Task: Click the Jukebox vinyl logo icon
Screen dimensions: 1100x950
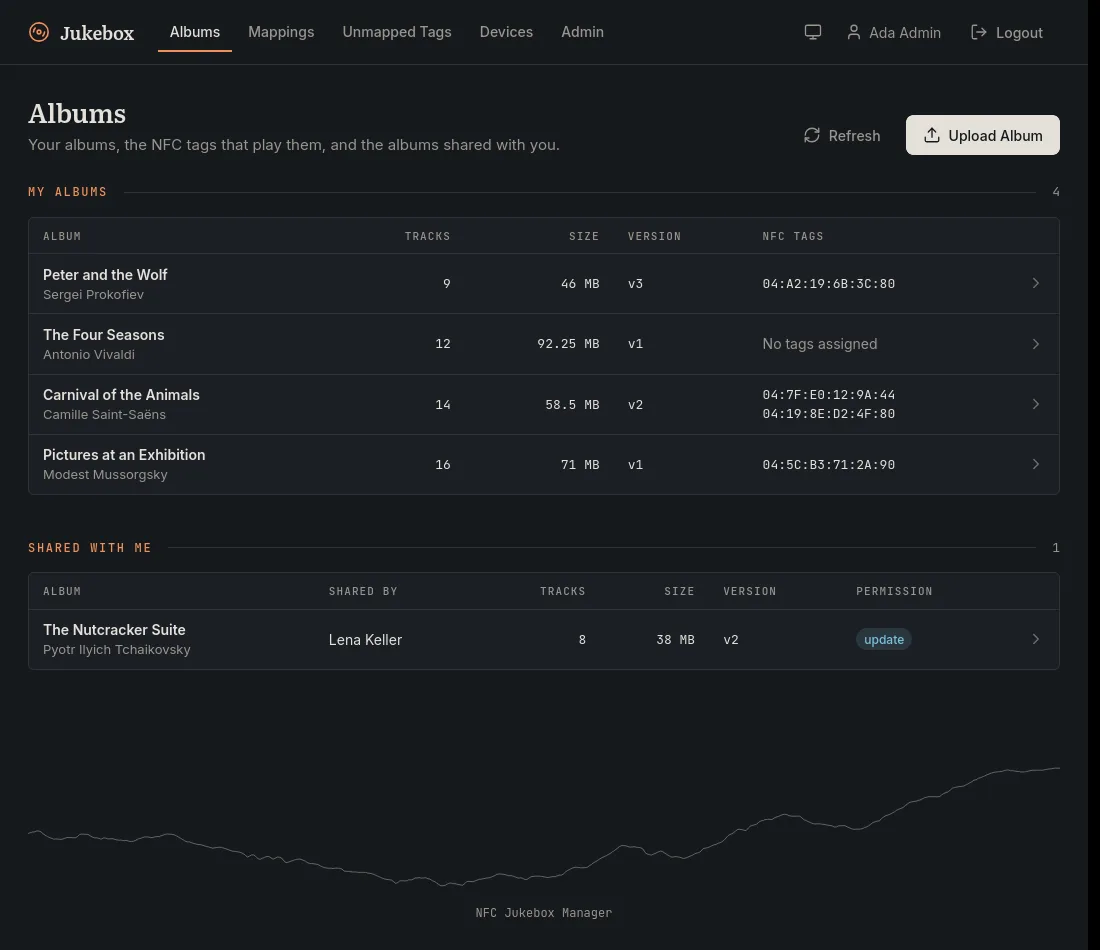Action: [x=39, y=32]
